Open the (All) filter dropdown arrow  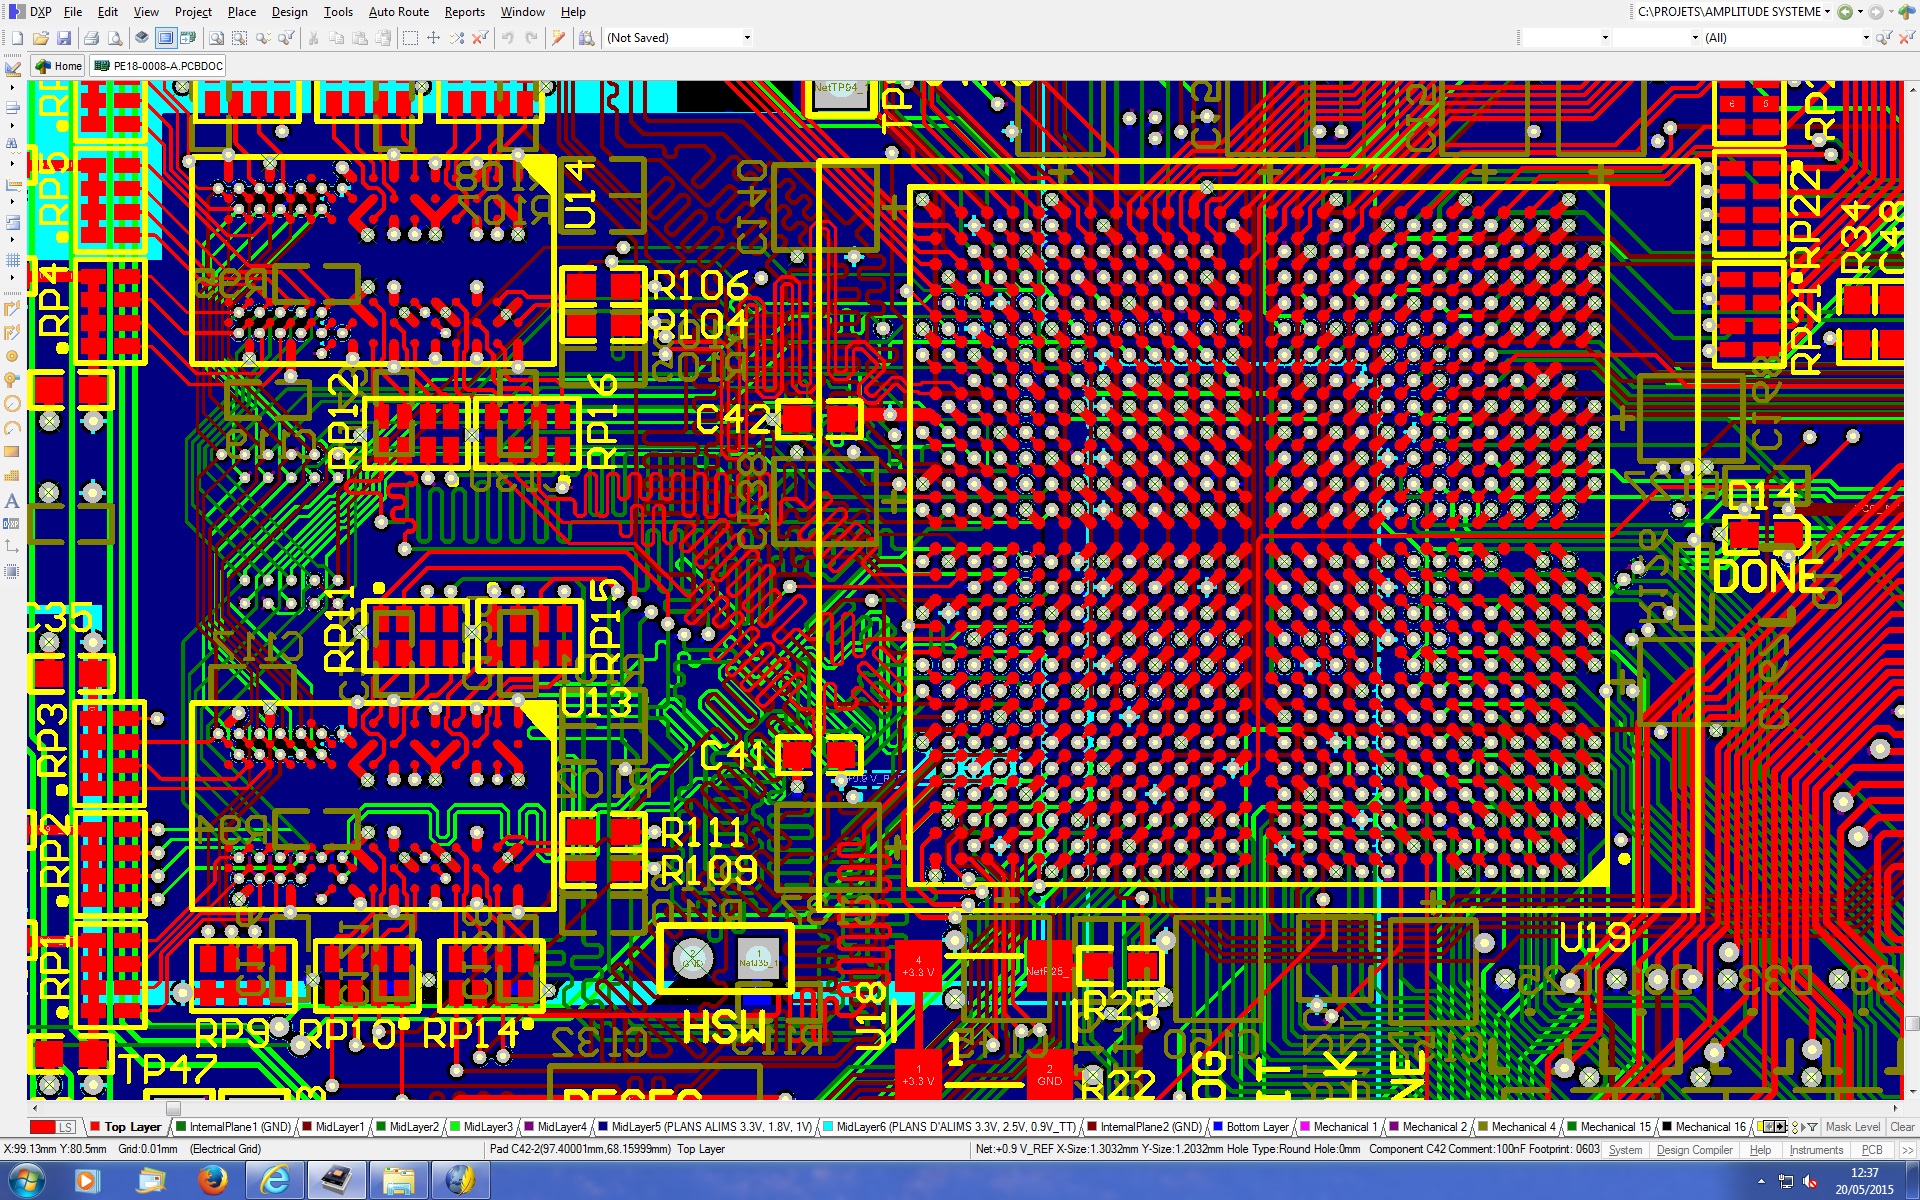[x=1866, y=38]
